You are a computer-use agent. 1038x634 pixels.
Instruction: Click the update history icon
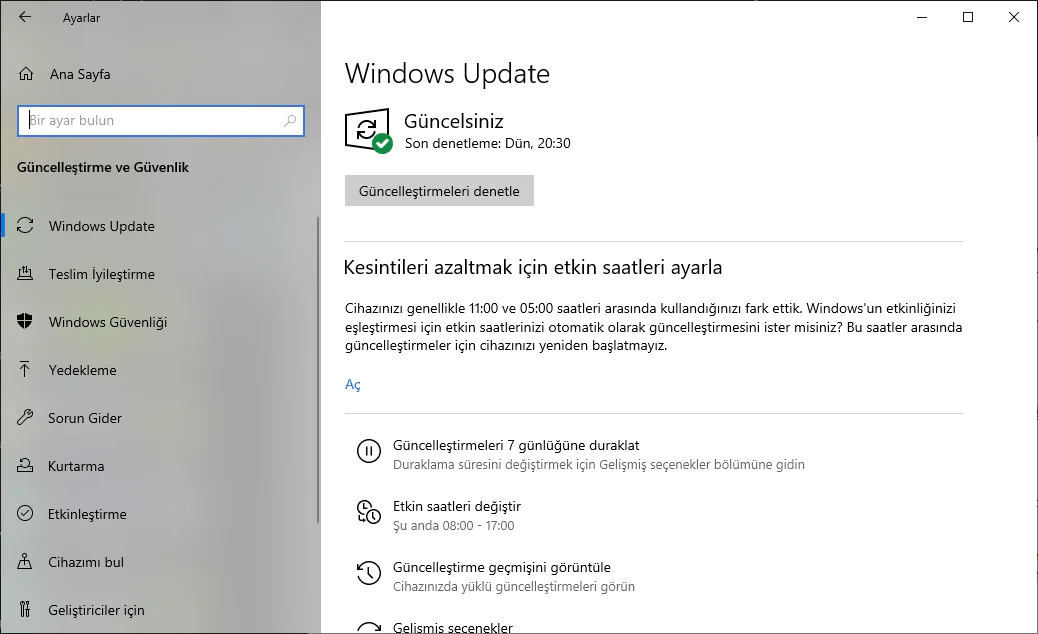369,574
